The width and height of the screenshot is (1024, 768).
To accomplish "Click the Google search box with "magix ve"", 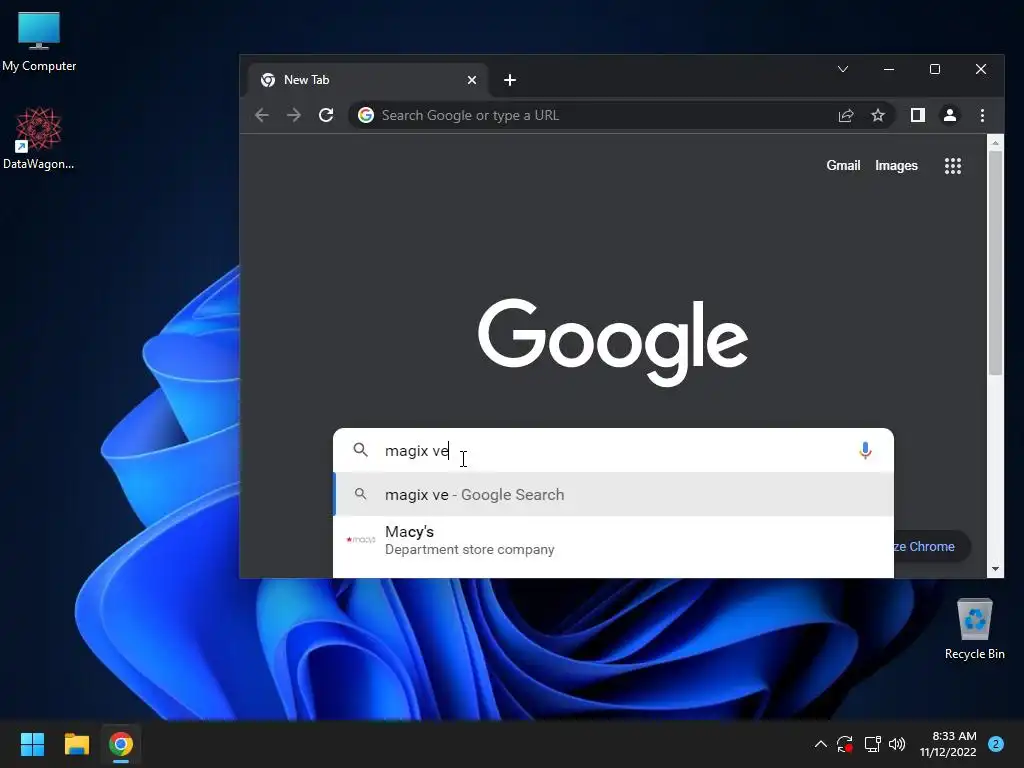I will 613,451.
